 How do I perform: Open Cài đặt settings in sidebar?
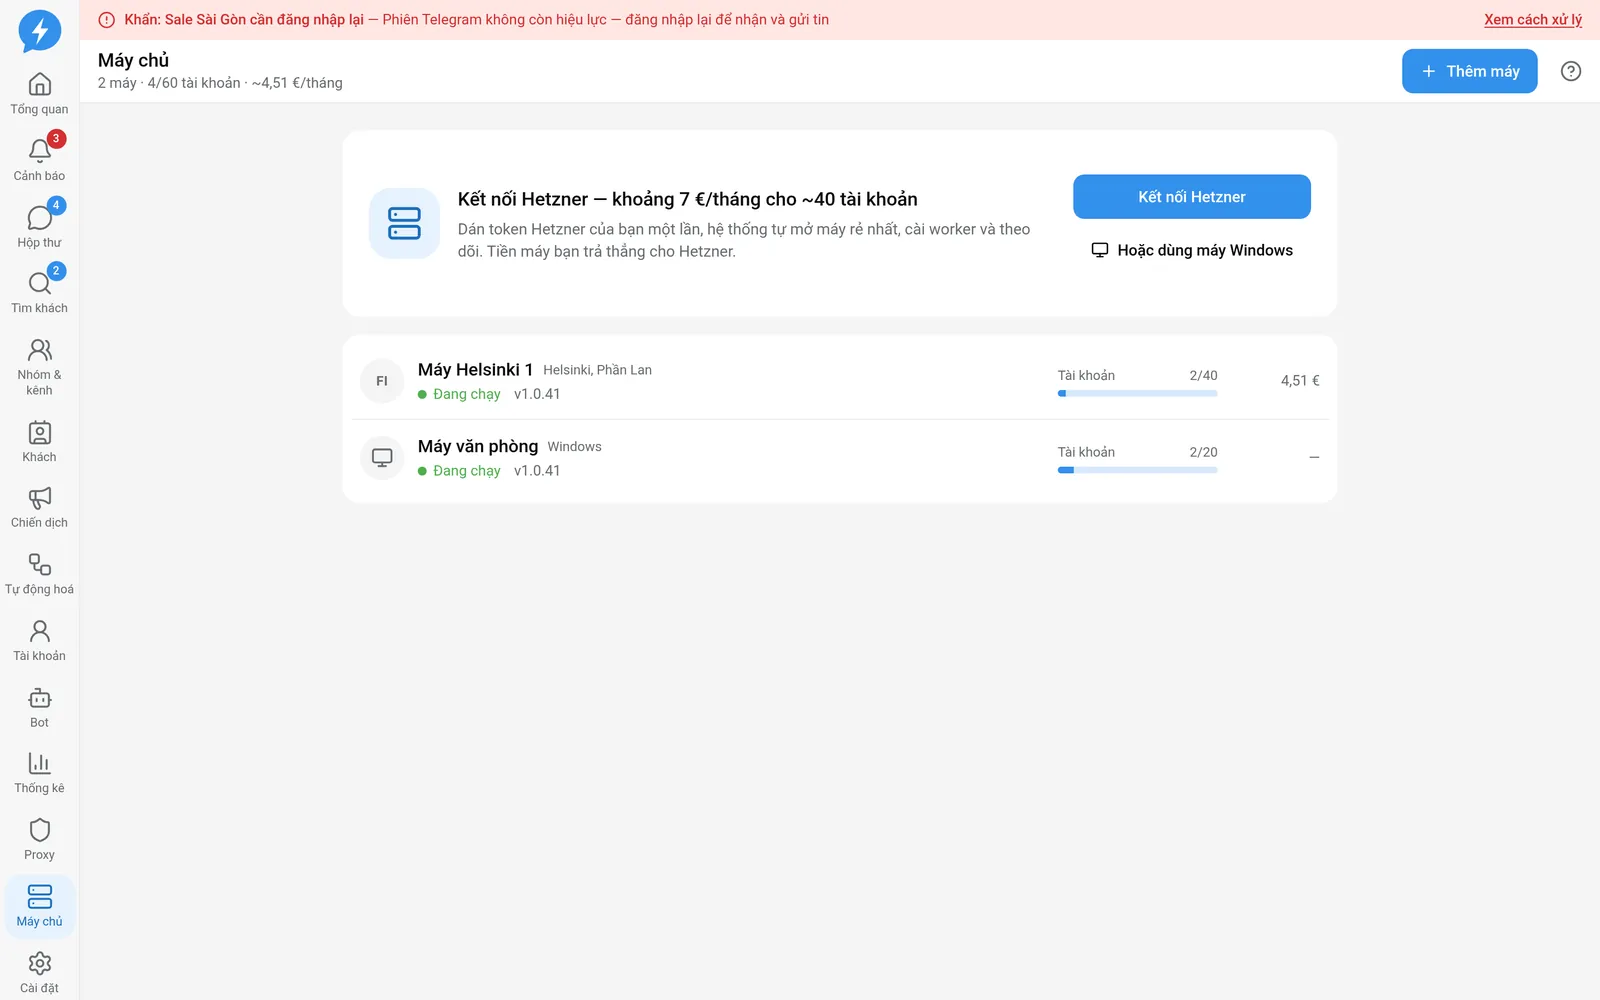[39, 973]
